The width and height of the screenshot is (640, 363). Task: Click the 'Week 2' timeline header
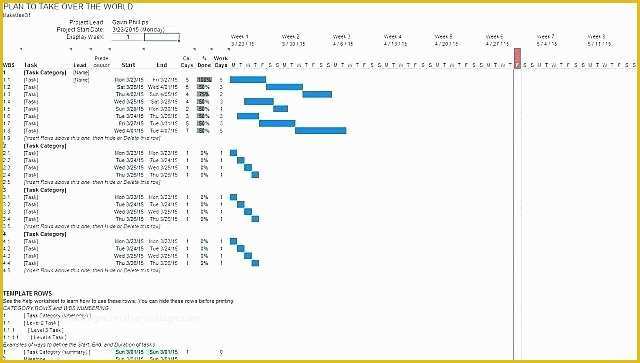point(291,37)
